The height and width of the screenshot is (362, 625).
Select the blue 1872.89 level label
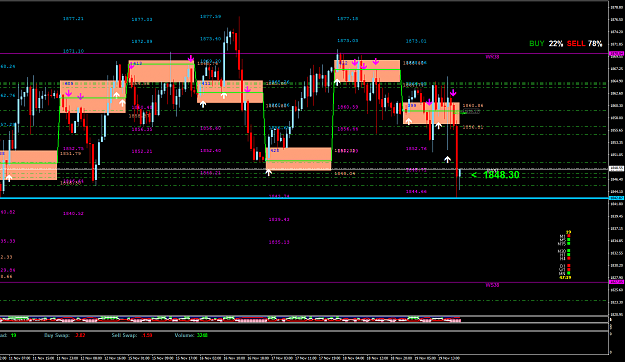142,41
